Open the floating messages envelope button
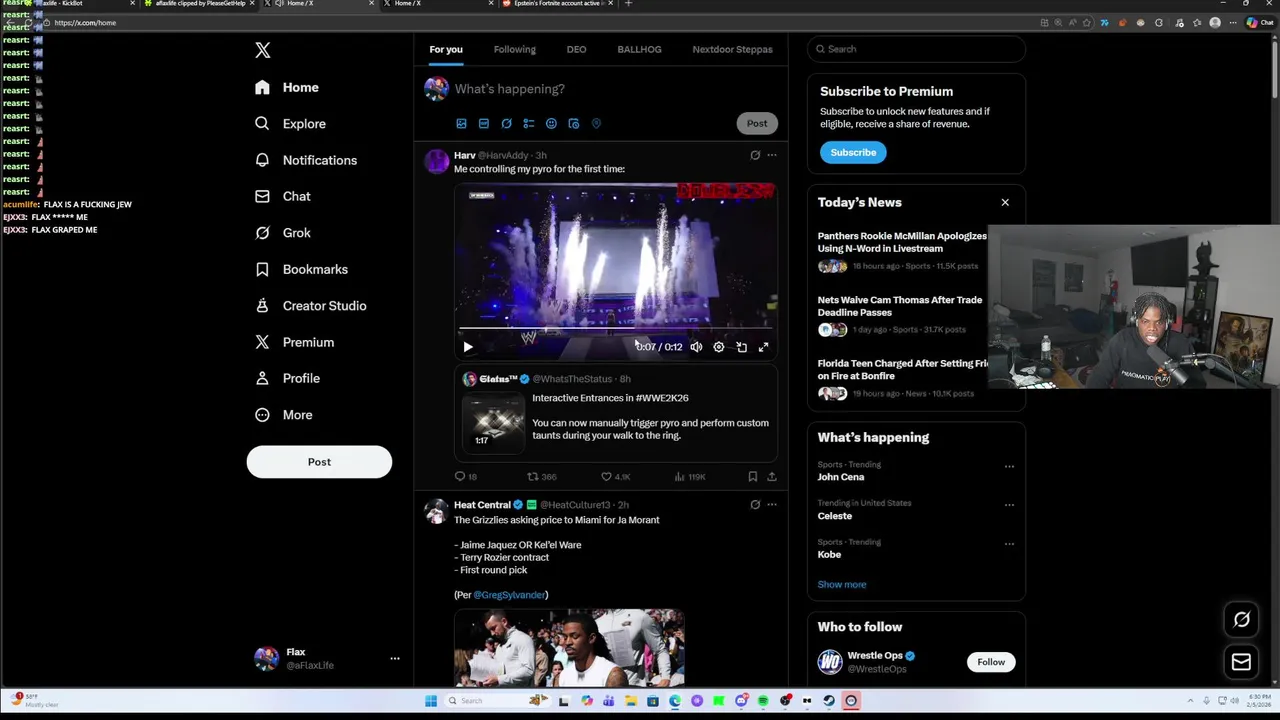This screenshot has width=1280, height=720. [1241, 662]
